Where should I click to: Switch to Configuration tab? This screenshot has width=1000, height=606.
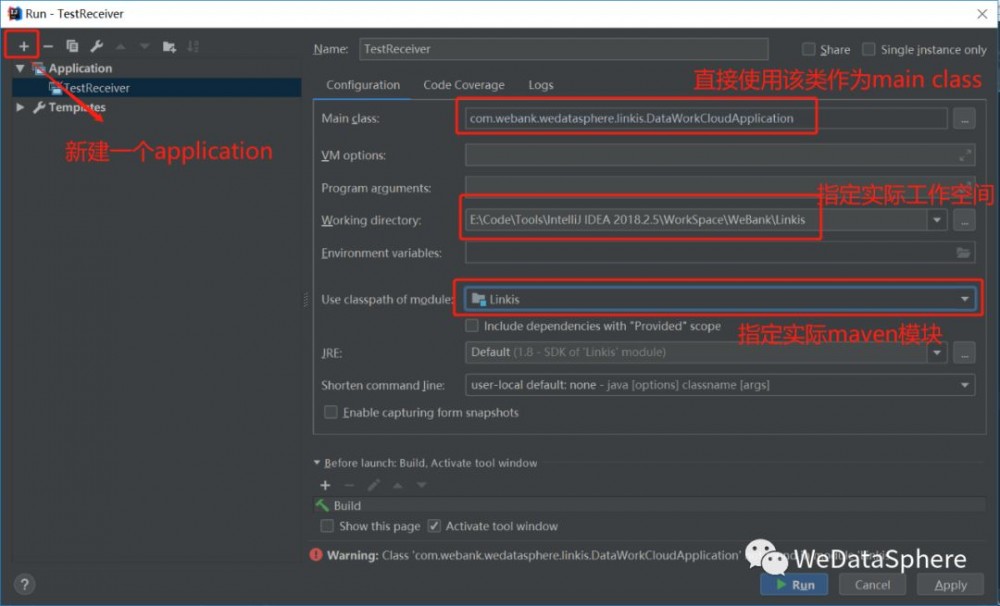point(363,85)
